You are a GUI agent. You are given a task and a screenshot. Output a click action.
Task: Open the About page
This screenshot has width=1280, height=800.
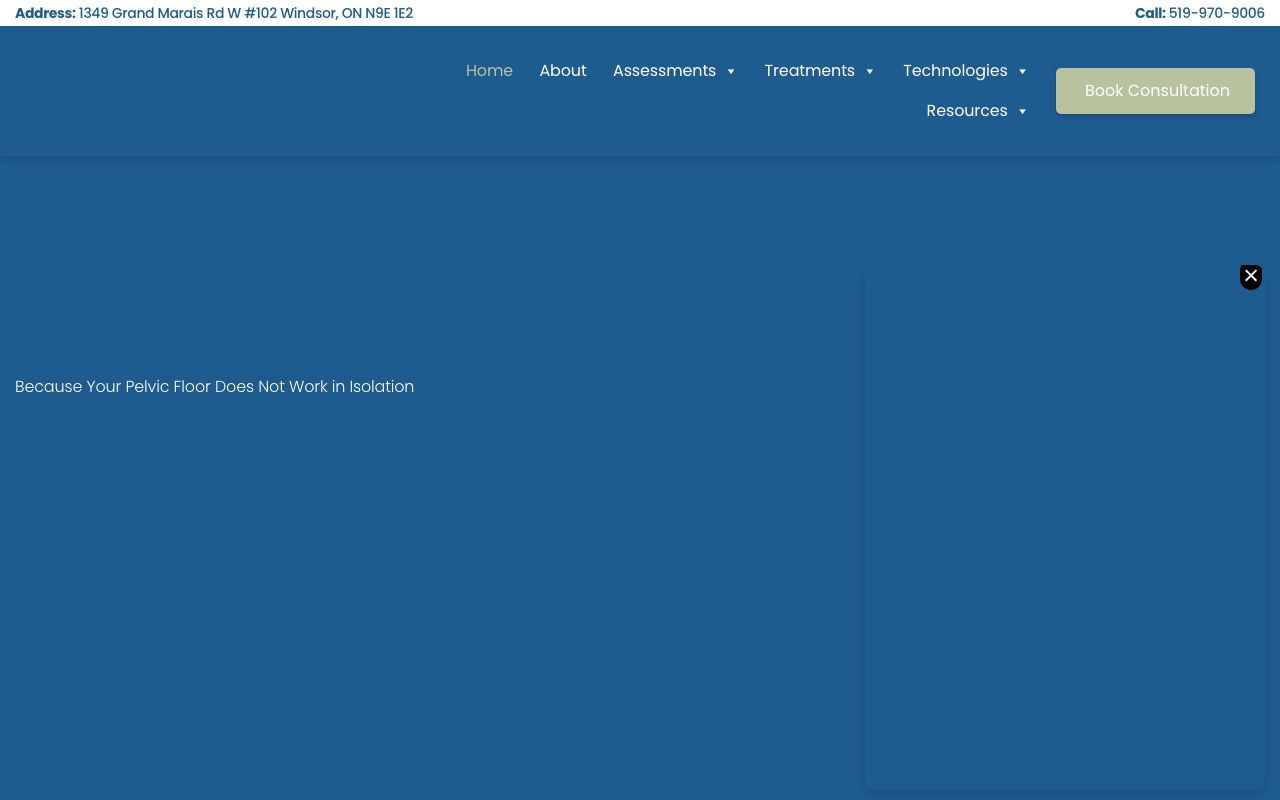coord(562,71)
